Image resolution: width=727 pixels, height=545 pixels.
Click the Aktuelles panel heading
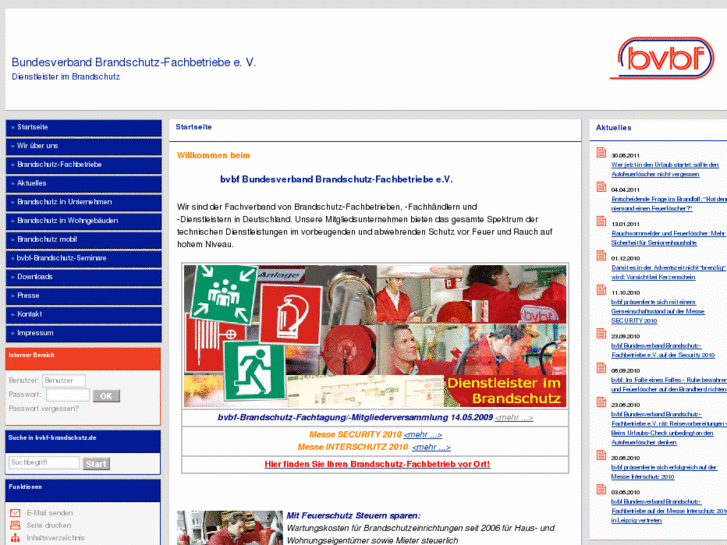(x=613, y=128)
